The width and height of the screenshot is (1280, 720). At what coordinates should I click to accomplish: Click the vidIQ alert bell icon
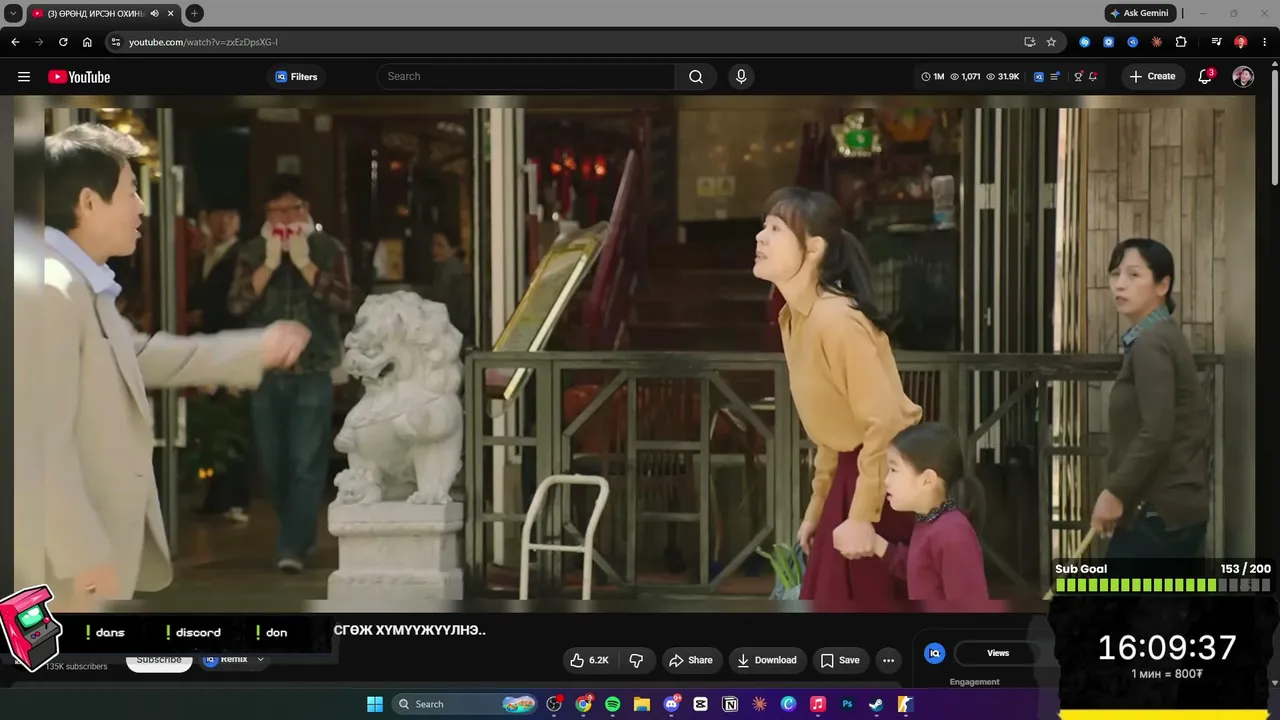tap(1093, 77)
